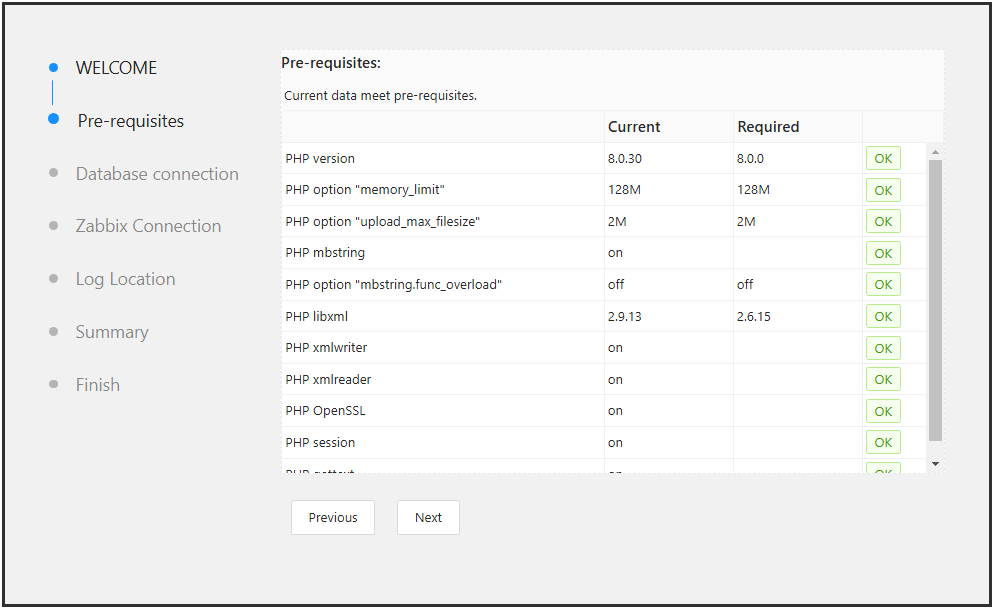Click scrollbar down arrow in requirements table

[x=935, y=464]
